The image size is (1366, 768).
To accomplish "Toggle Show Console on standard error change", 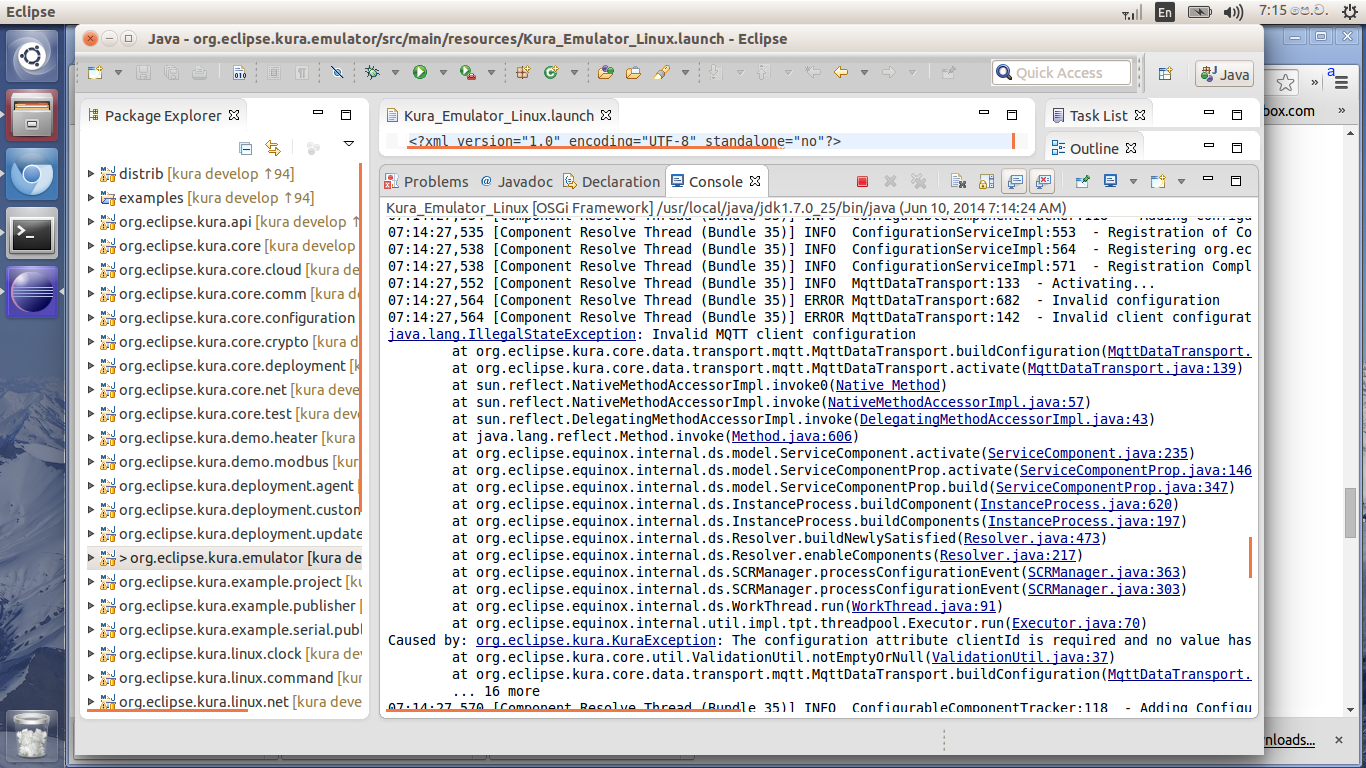I will [1042, 182].
